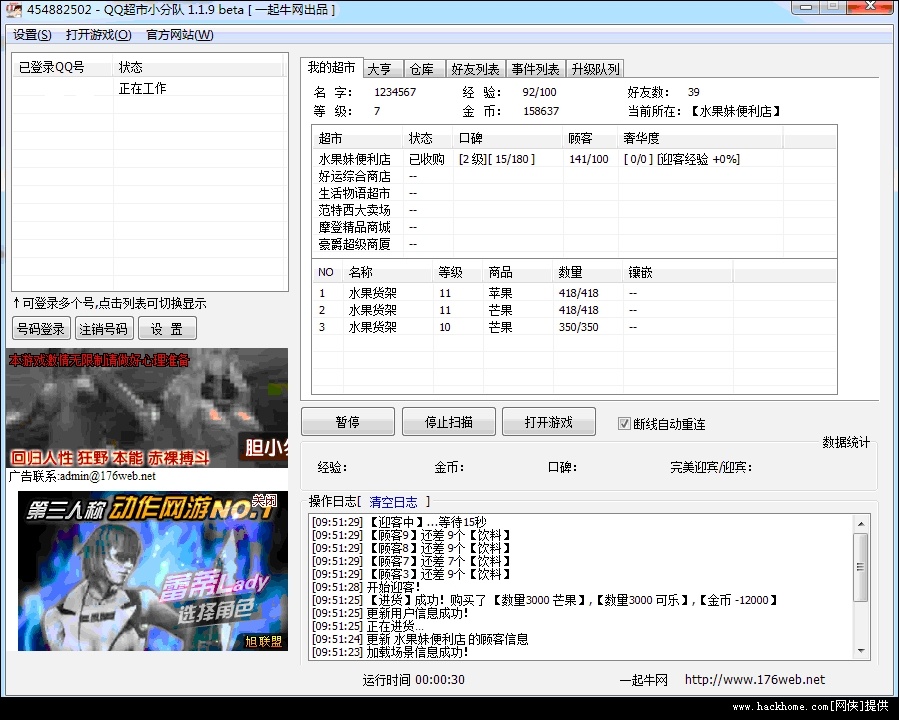Click the 号码登录 button

pyautogui.click(x=41, y=328)
